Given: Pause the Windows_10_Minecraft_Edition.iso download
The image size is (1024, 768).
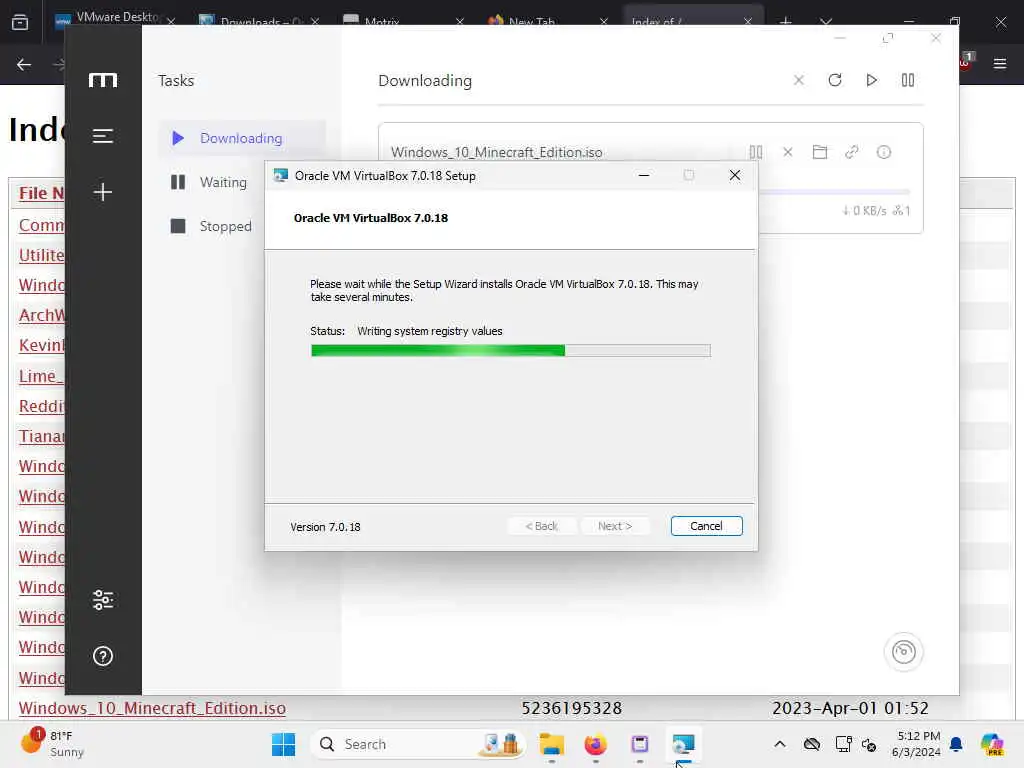Looking at the screenshot, I should click(x=756, y=152).
